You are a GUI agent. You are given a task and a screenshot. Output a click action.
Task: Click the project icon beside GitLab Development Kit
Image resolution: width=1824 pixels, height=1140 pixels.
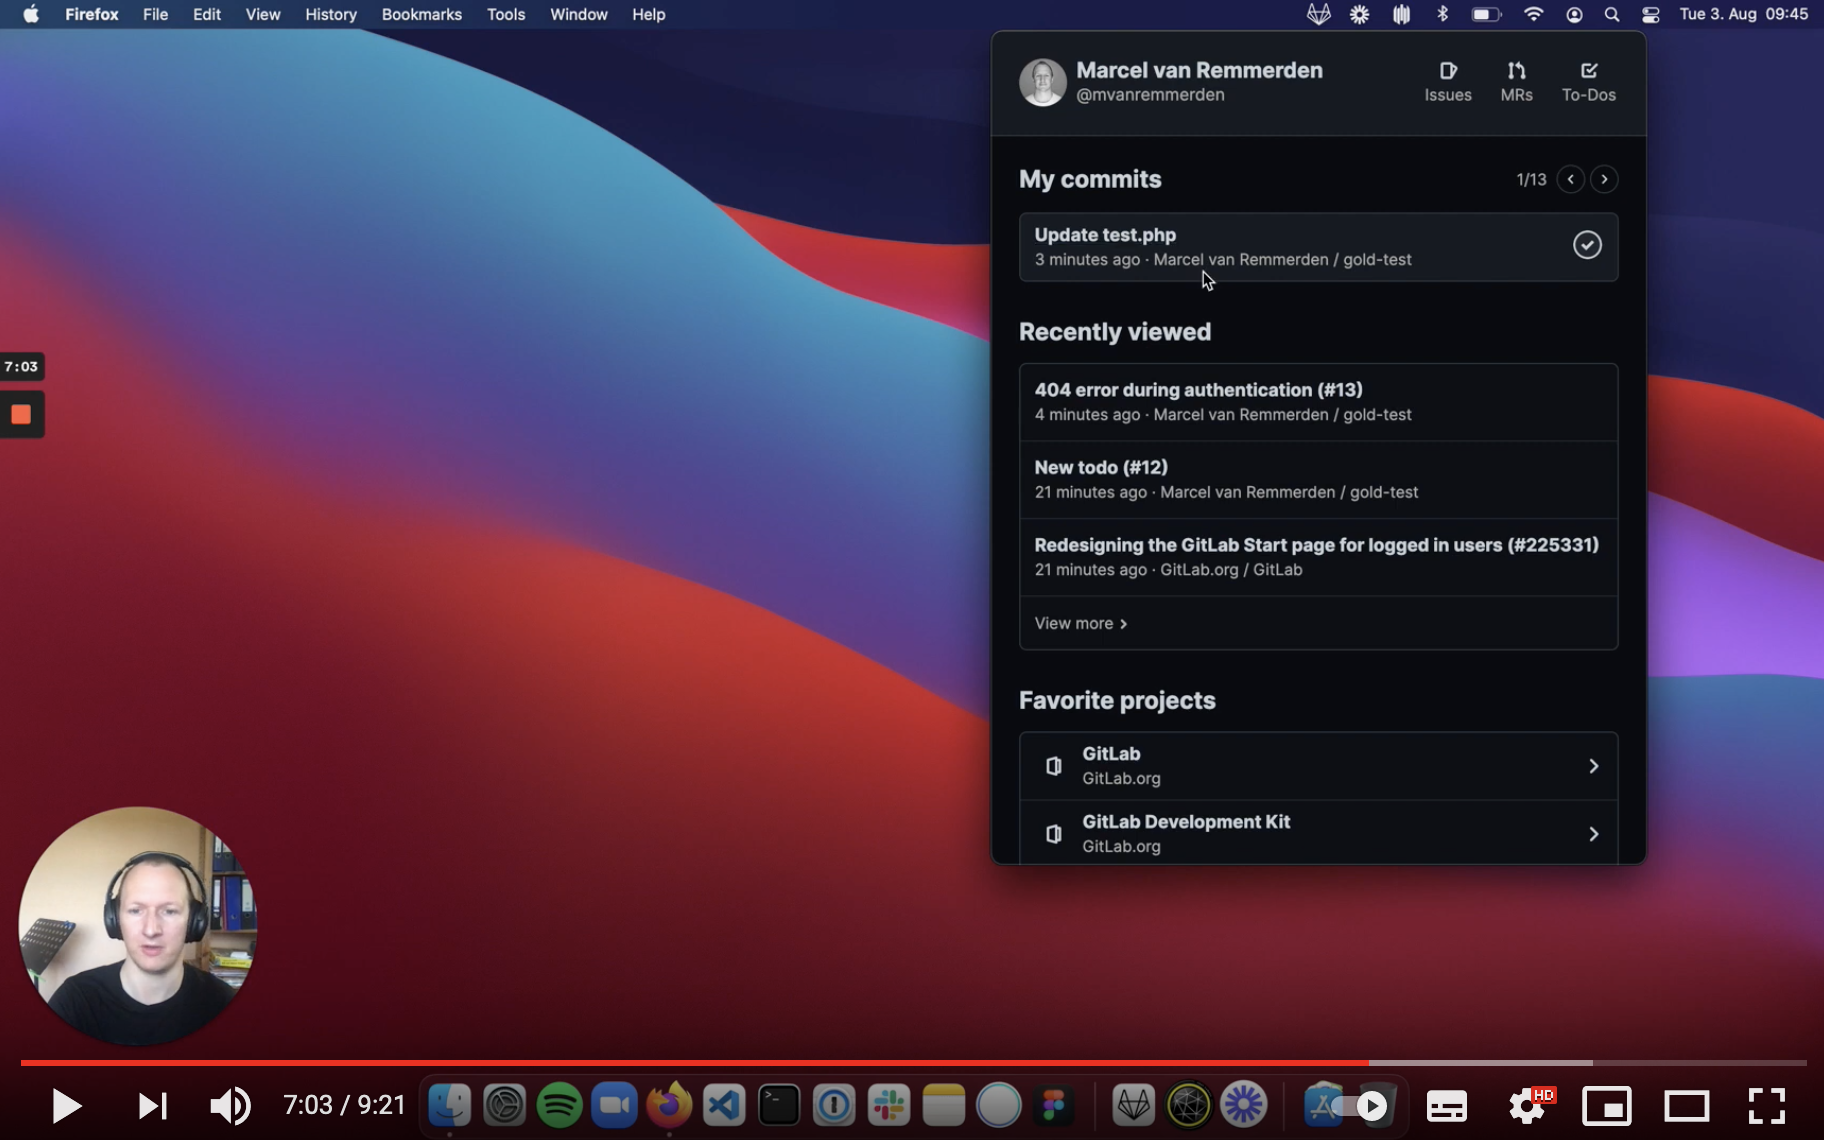(1053, 834)
